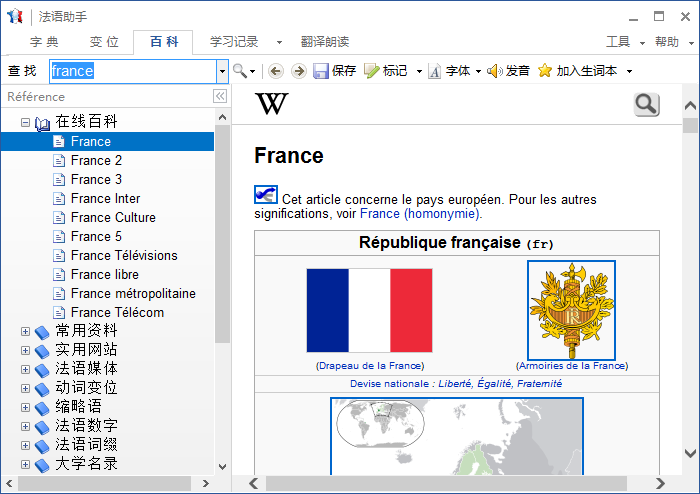Collapse the 在线百科 tree node
Viewport: 700px width, 494px height.
[x=25, y=122]
